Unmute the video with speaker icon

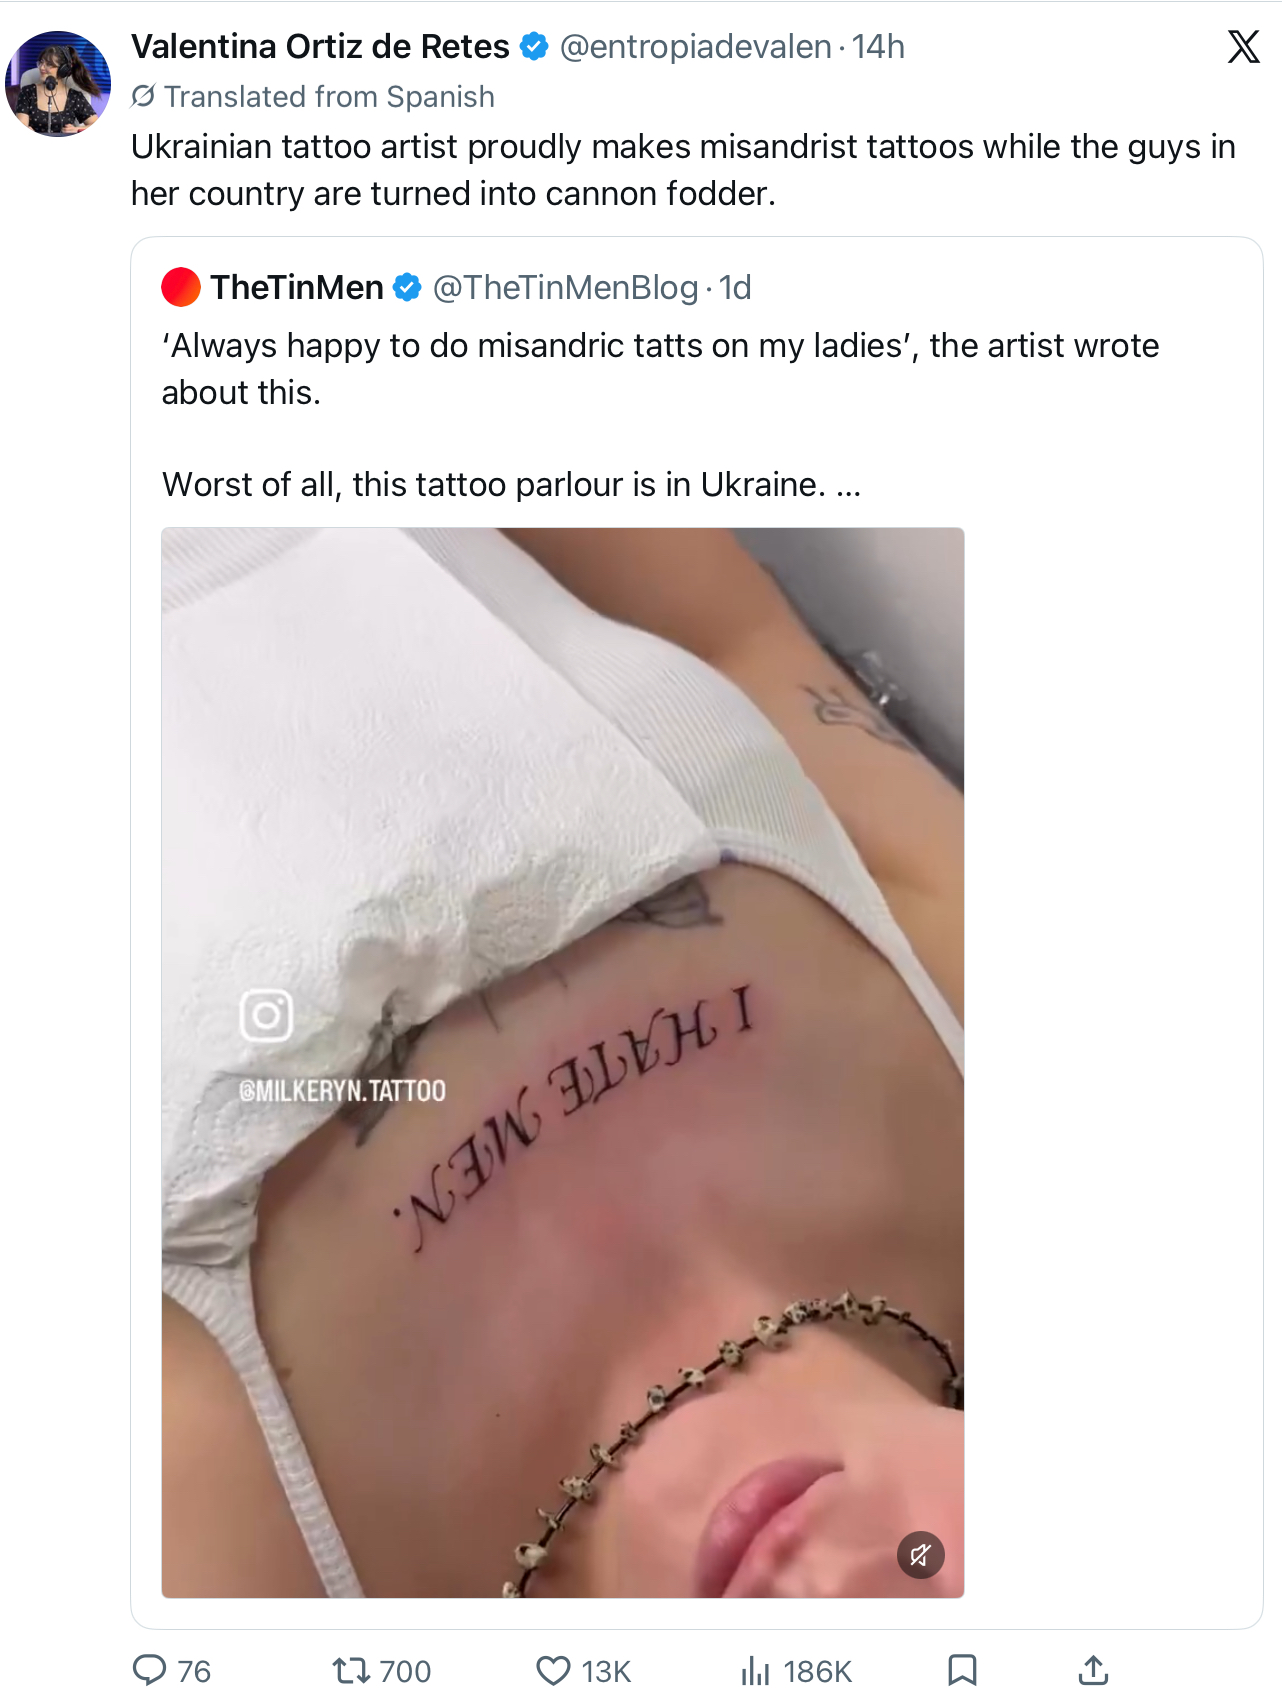pos(921,1555)
